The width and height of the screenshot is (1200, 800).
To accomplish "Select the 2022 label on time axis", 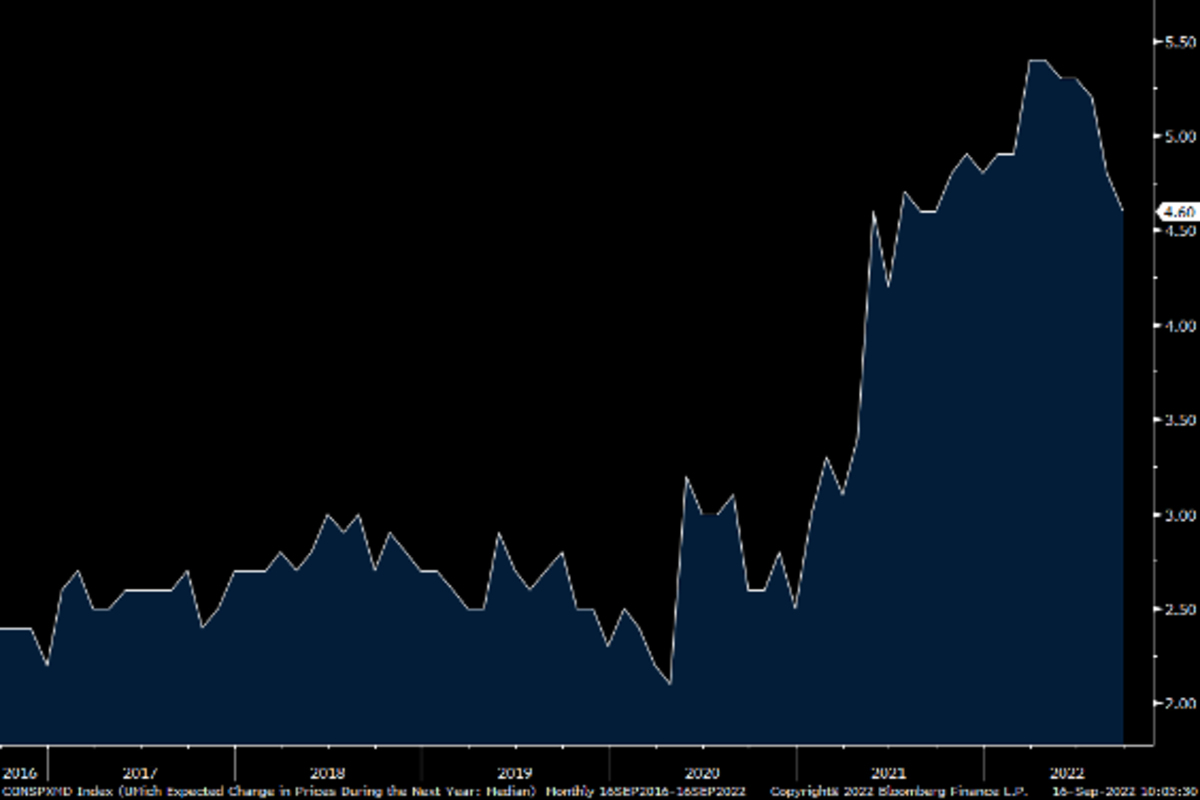I will tap(1068, 773).
